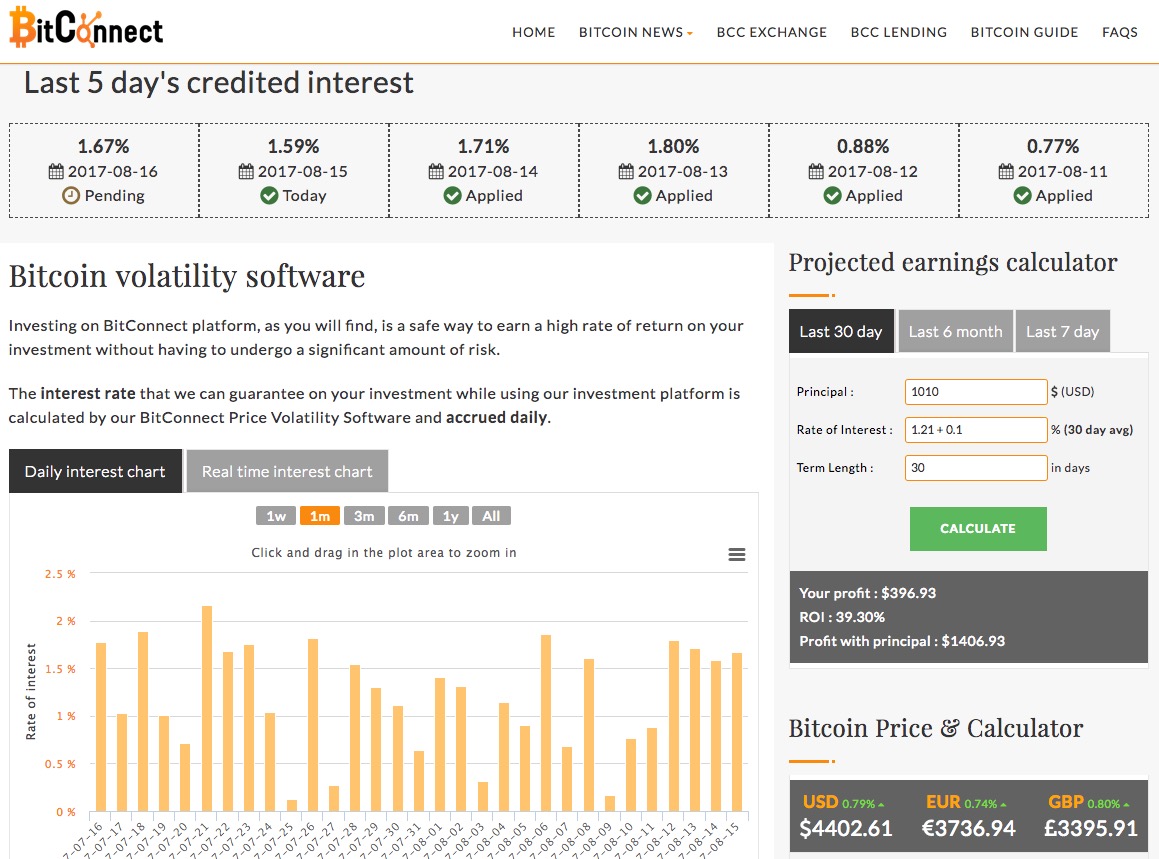Click the Bitcoin volatility software heading
Screen dimensions: 1159x859
[x=187, y=276]
